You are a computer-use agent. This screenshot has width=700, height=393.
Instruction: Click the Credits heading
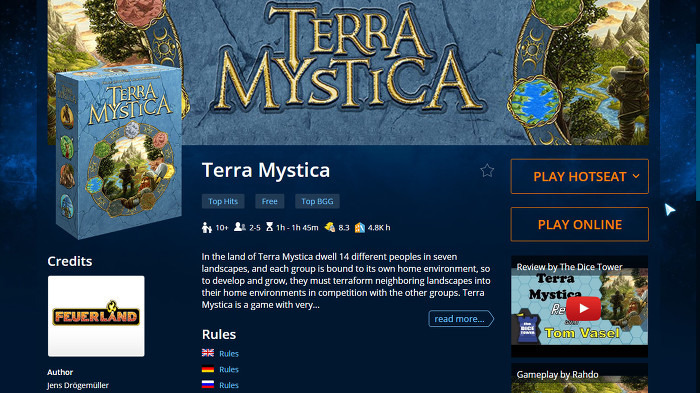pyautogui.click(x=70, y=261)
